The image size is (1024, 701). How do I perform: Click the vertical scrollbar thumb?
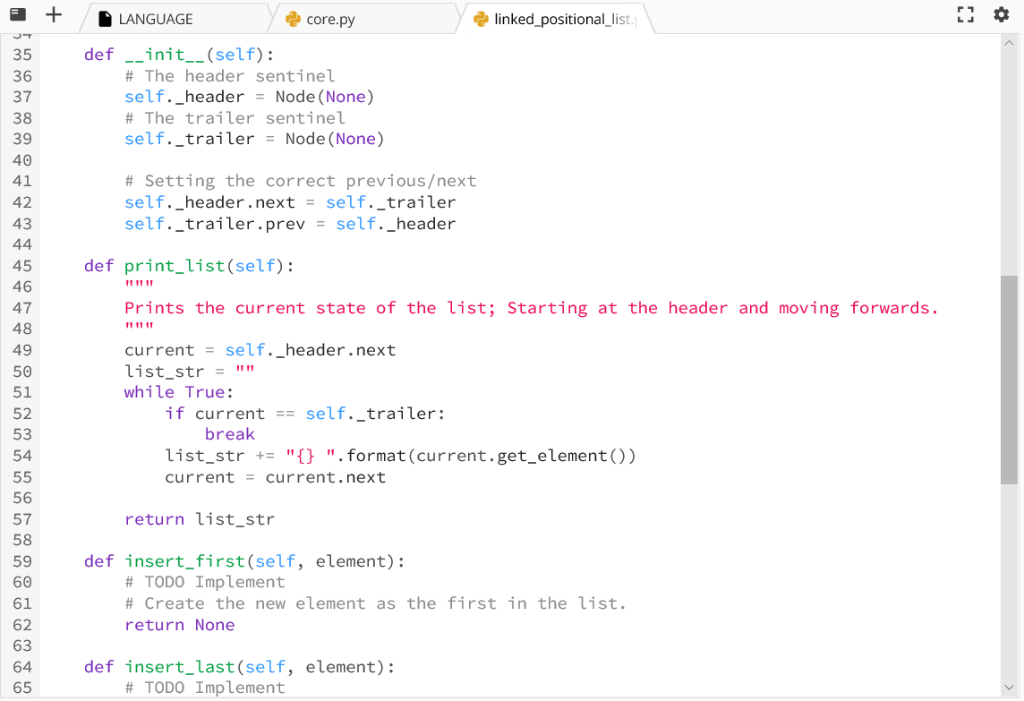[x=1009, y=380]
